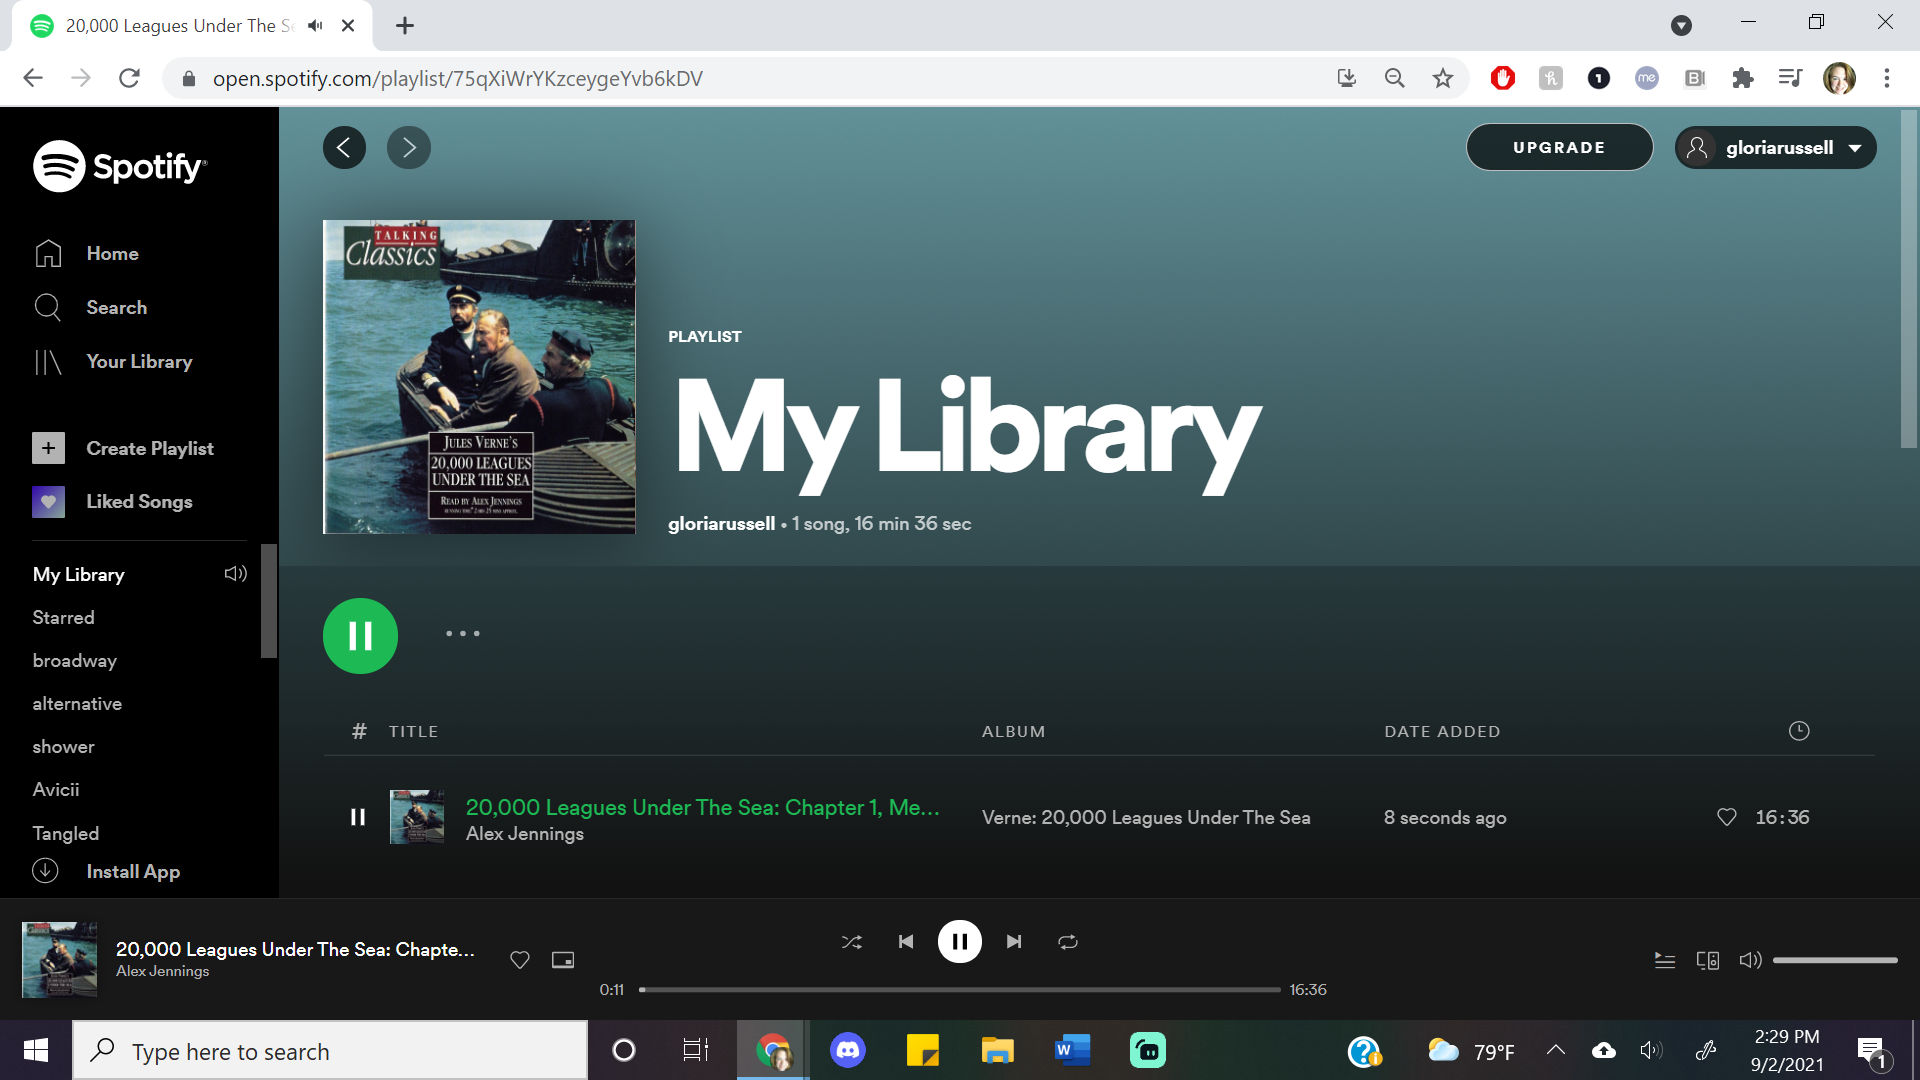Open Discord from the Windows taskbar
Image resolution: width=1920 pixels, height=1080 pixels.
(x=847, y=1050)
